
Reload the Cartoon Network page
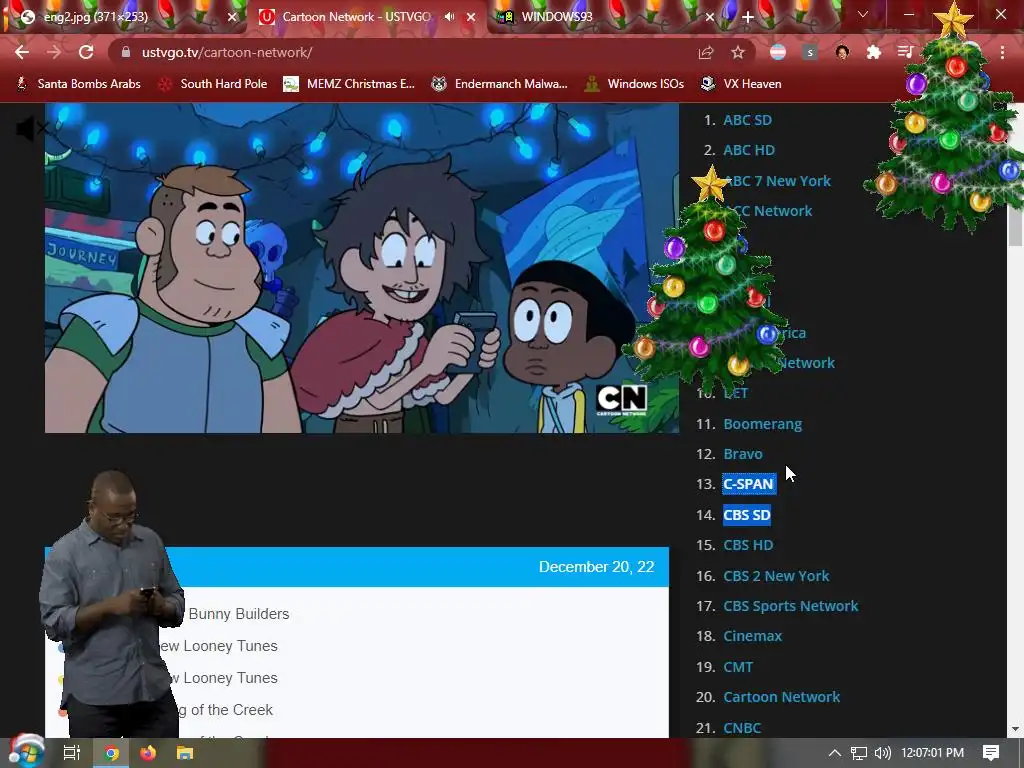(x=86, y=52)
